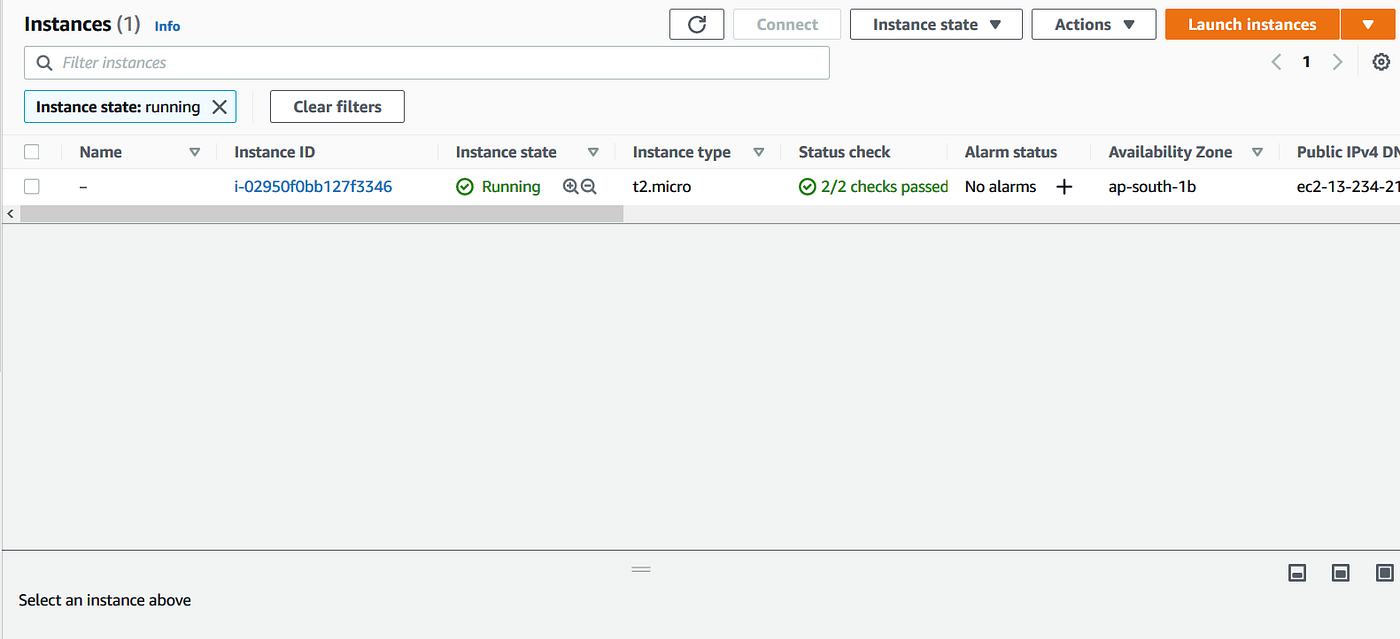The image size is (1400, 639).
Task: Zoom in filter icon beside Running state
Action: coord(570,186)
